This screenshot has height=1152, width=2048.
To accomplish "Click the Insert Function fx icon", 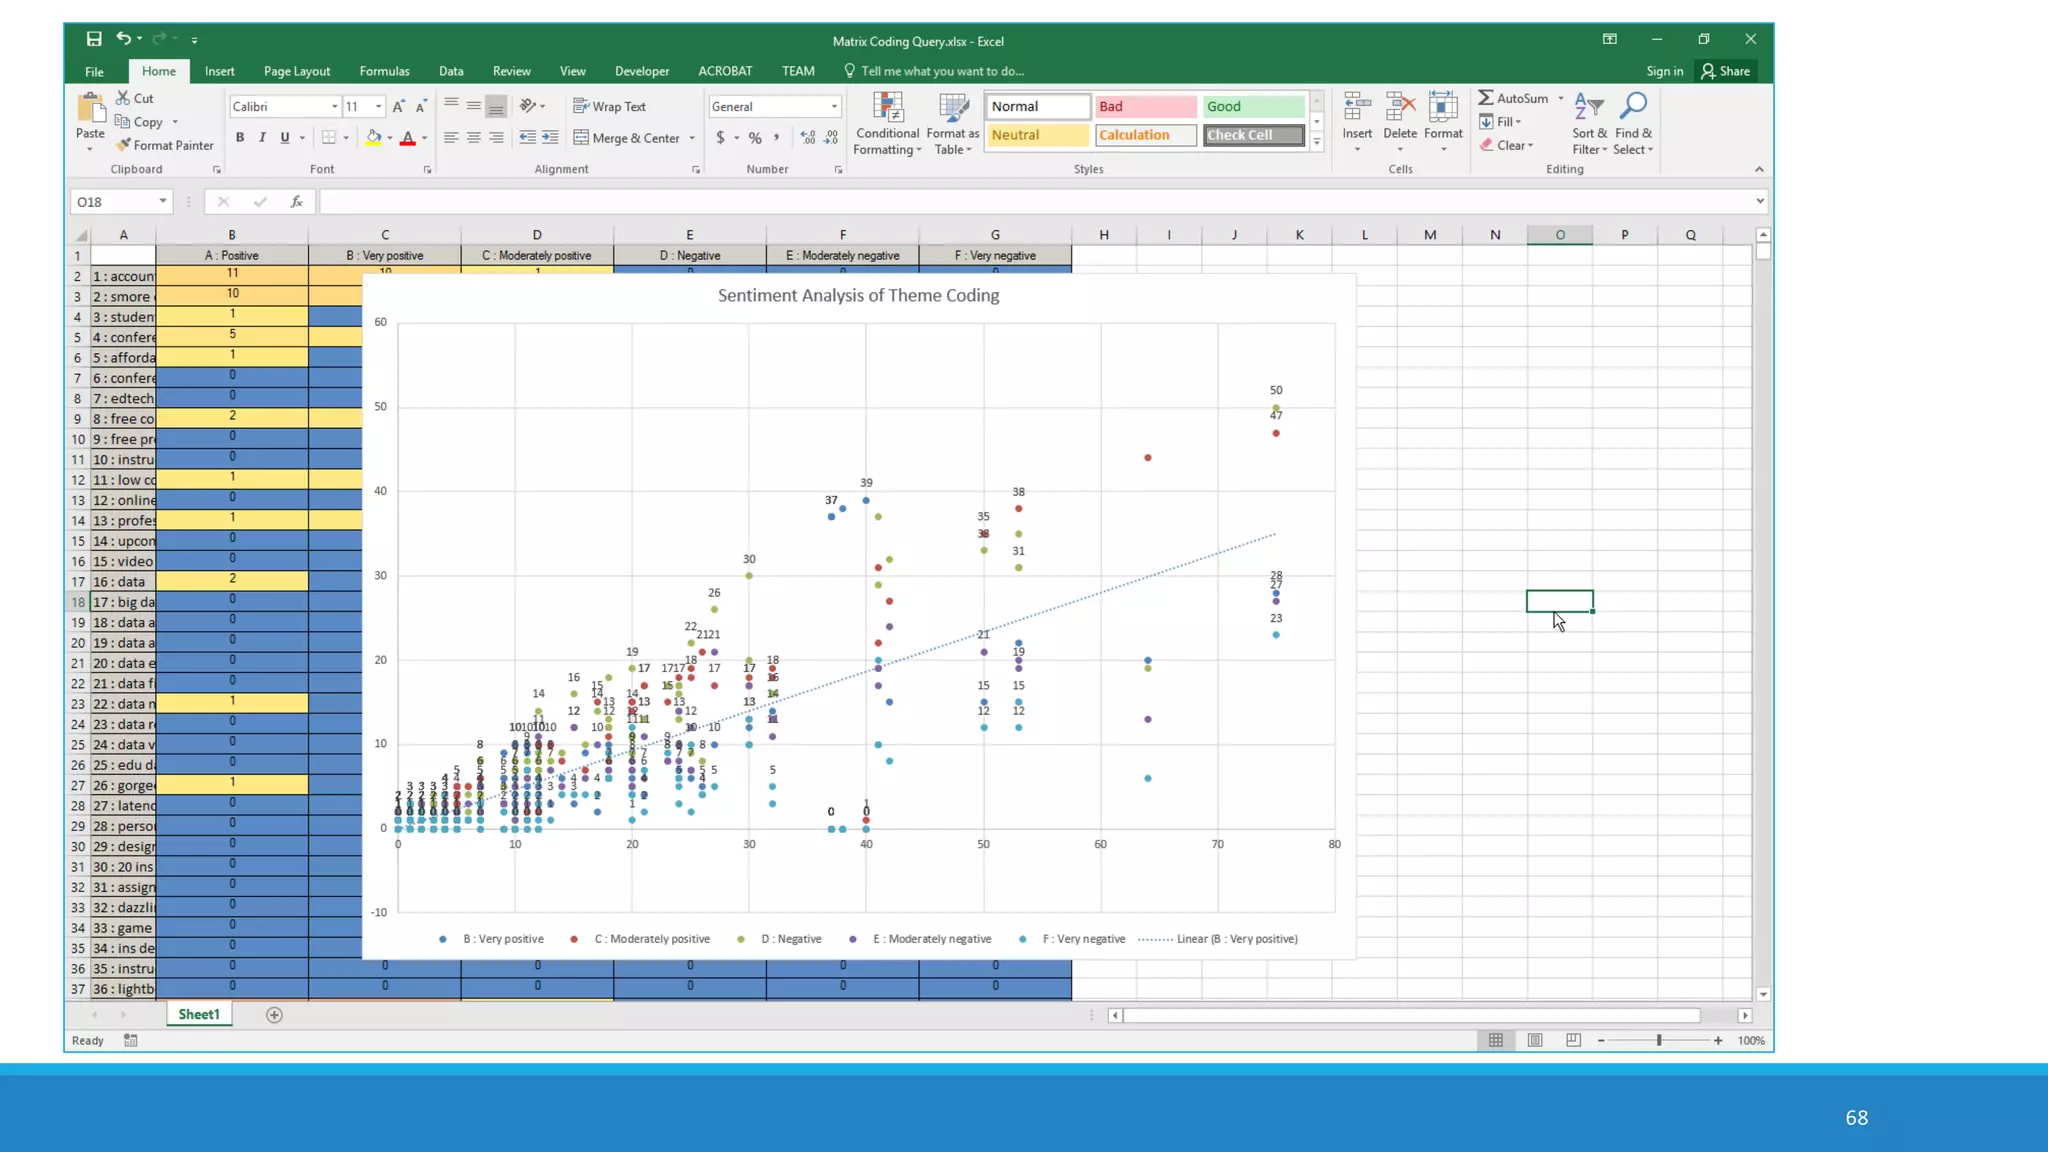I will 296,202.
